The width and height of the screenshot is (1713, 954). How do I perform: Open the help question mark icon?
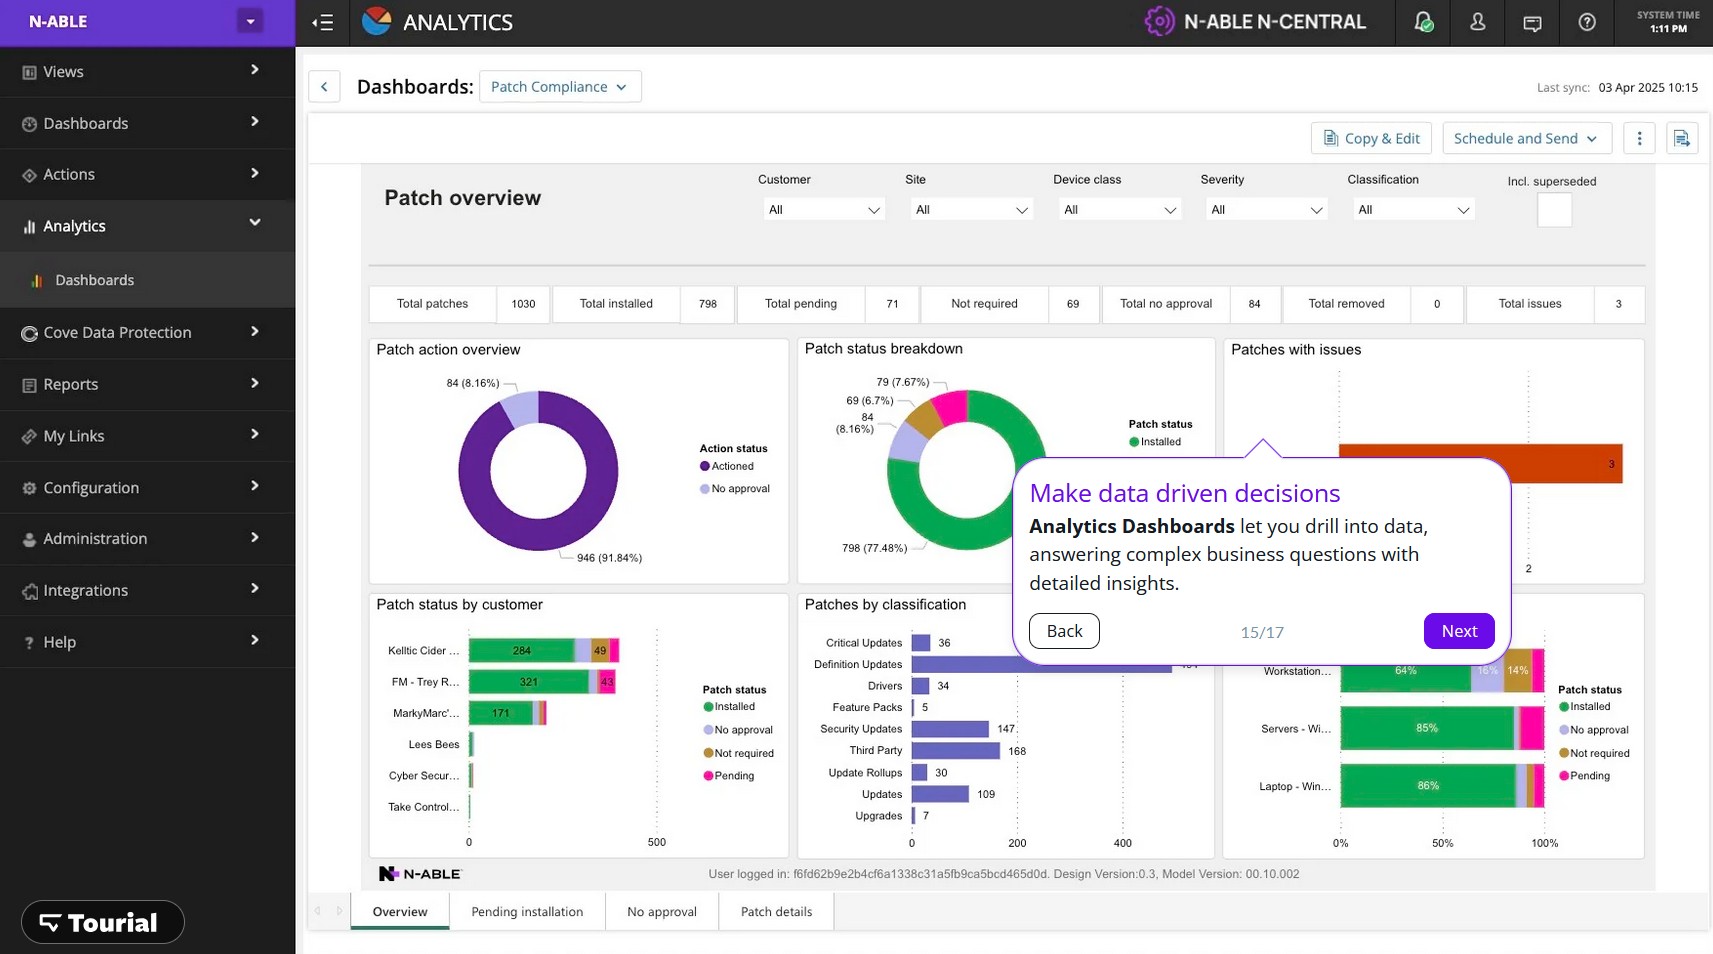(1587, 22)
